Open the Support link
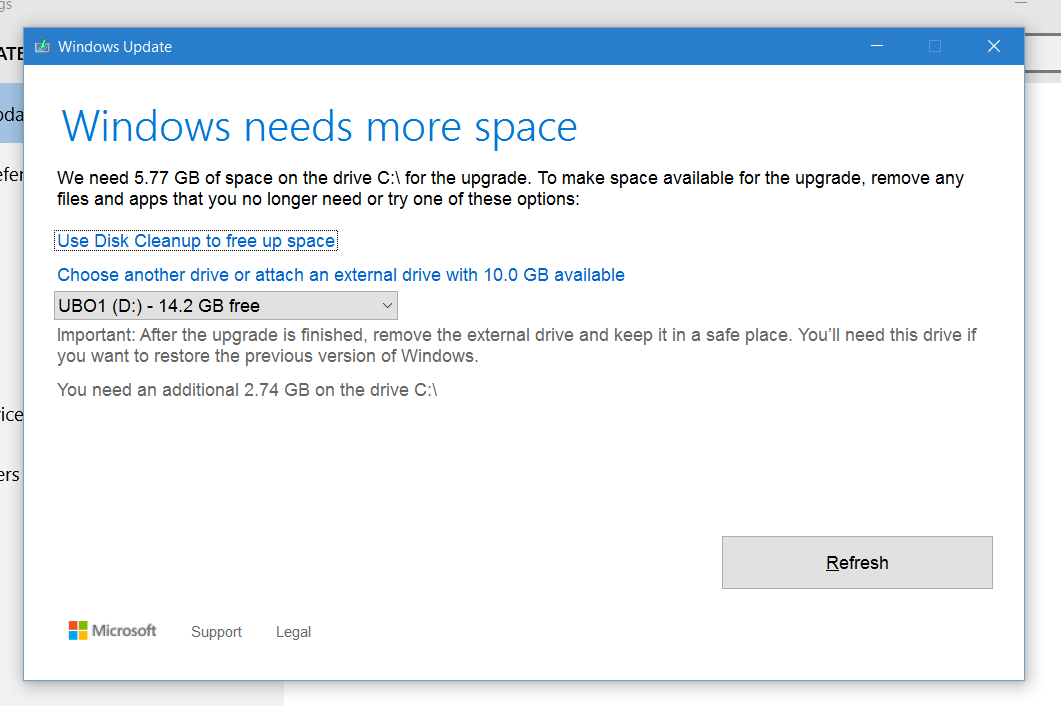1061x706 pixels. tap(216, 632)
